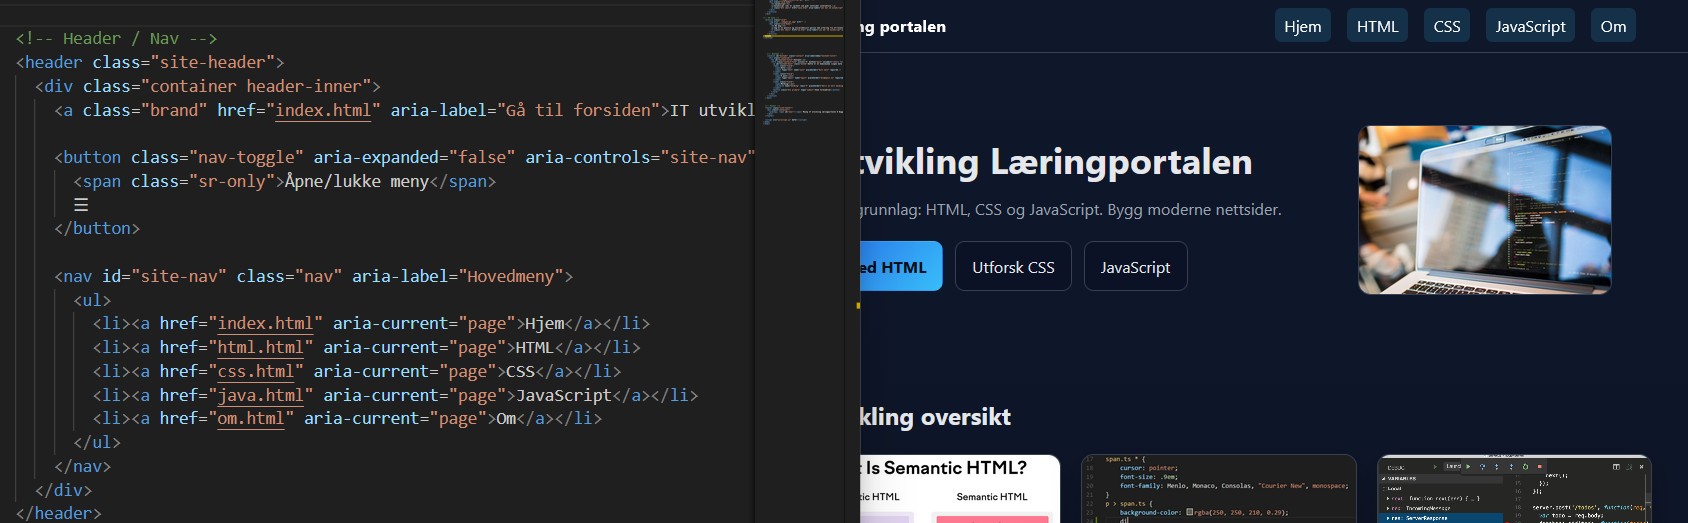Open the Om navigation link
Image resolution: width=1688 pixels, height=523 pixels.
point(1613,26)
